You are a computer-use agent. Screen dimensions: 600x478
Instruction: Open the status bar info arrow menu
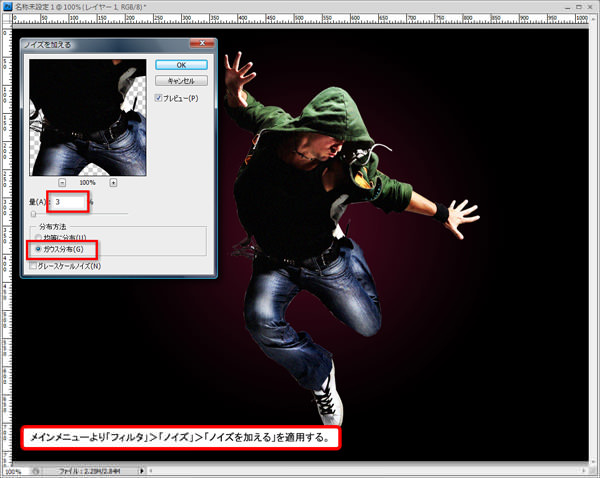pyautogui.click(x=142, y=471)
